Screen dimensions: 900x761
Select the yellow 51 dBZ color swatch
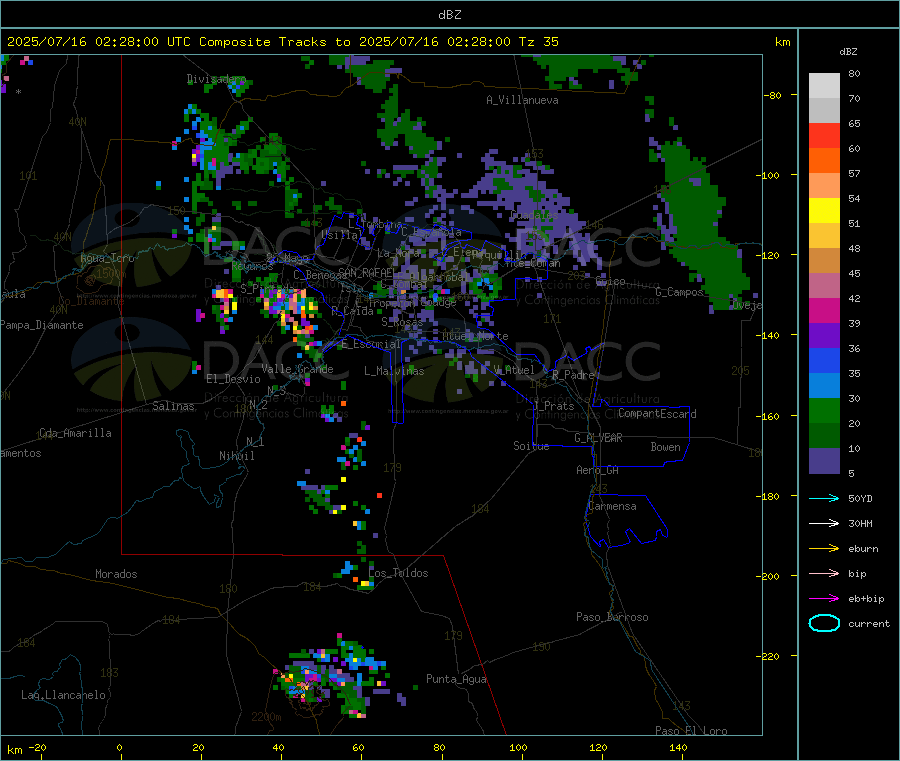pos(824,211)
